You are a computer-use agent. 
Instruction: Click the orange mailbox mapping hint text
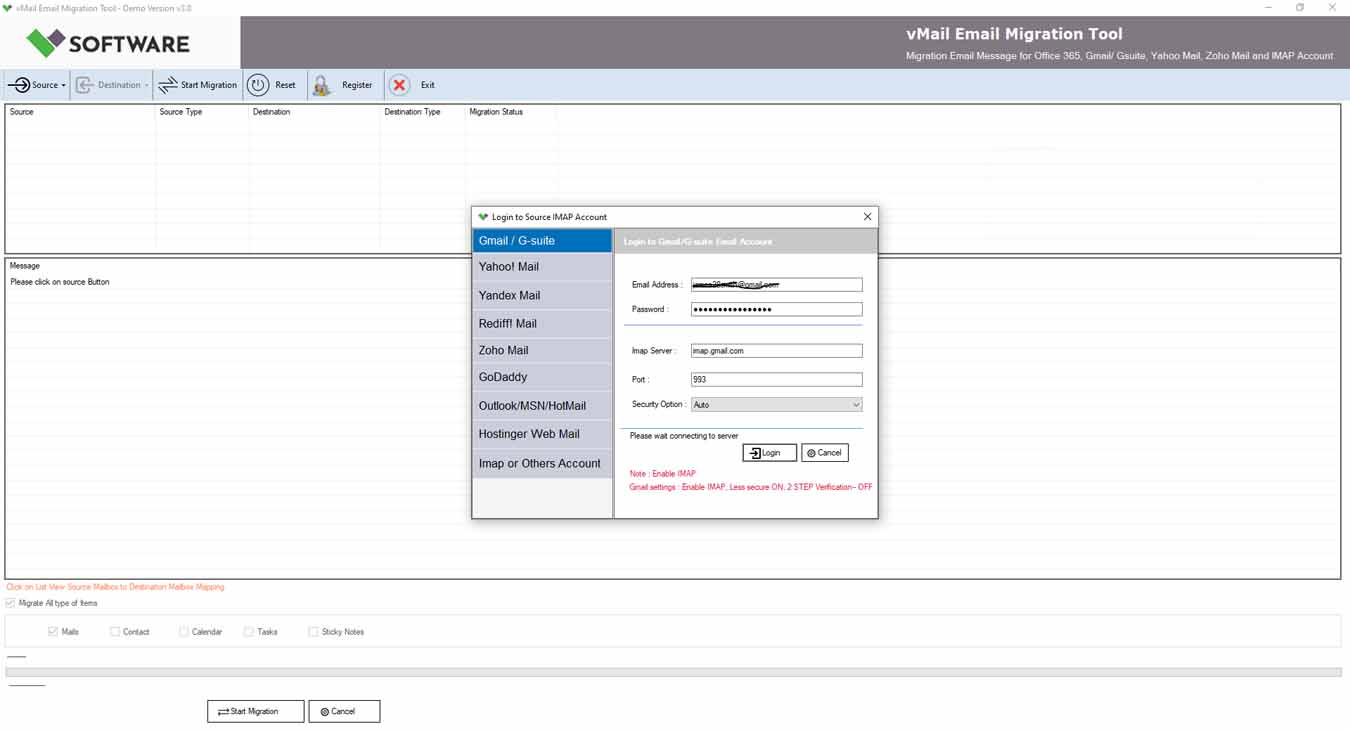pos(115,587)
